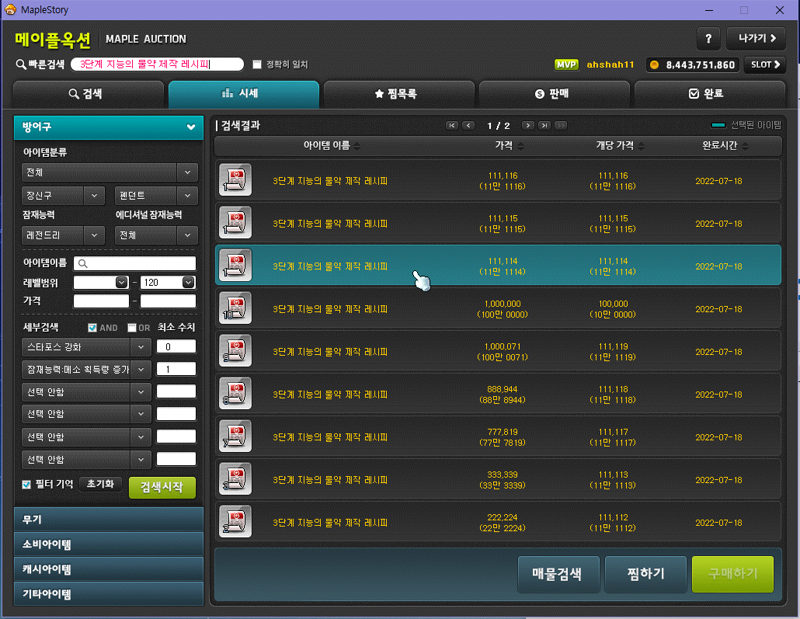
Task: Expand the 캐시아이템 category
Action: (x=109, y=570)
